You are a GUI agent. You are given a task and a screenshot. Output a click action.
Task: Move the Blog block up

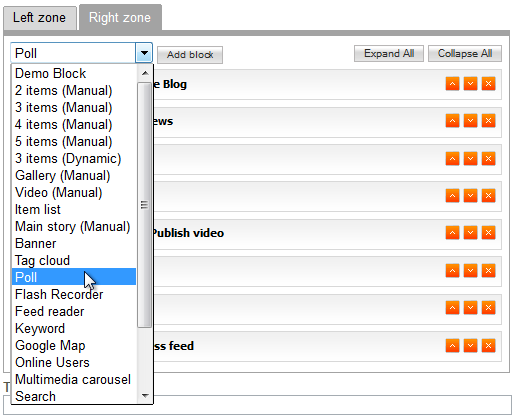(x=452, y=84)
